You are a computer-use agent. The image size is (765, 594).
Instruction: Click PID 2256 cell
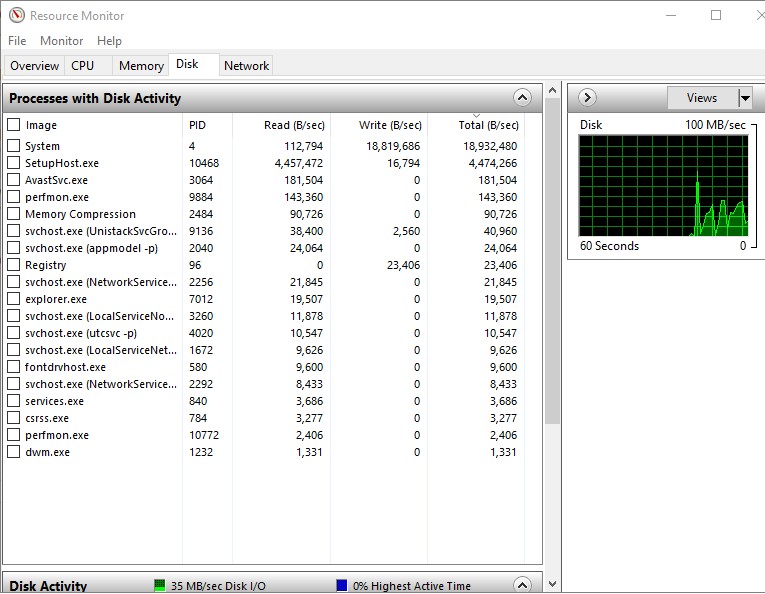pos(201,282)
